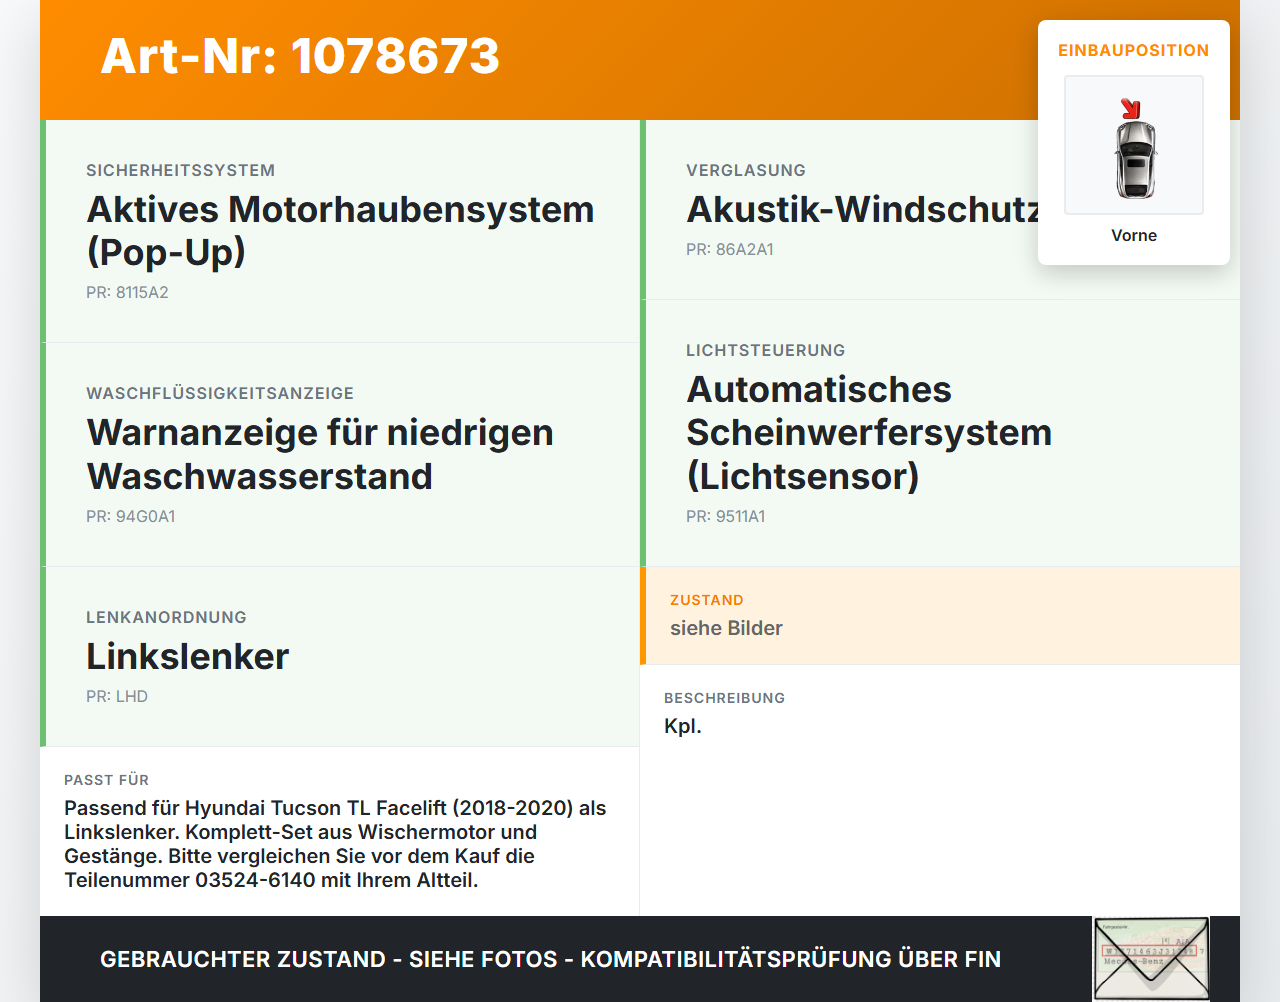Click the code 'PR: 8115A2'
1280x1002 pixels.
pyautogui.click(x=127, y=292)
